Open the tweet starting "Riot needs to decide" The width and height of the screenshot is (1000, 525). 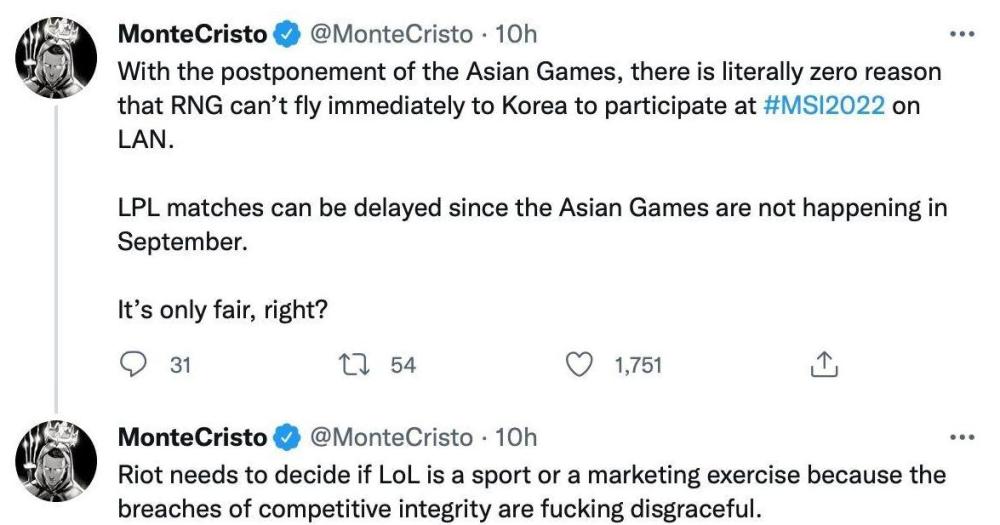tap(530, 490)
